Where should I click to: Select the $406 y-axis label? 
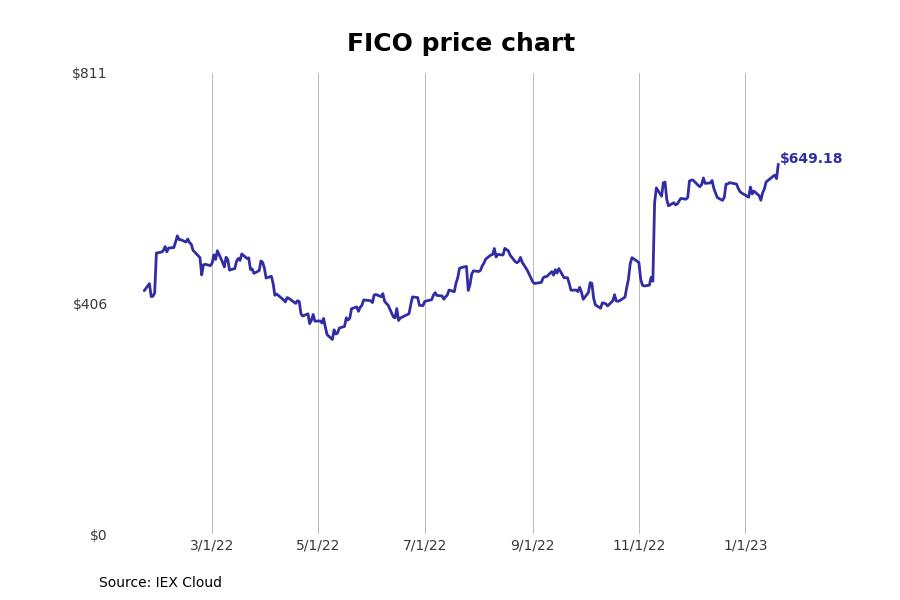pyautogui.click(x=90, y=304)
